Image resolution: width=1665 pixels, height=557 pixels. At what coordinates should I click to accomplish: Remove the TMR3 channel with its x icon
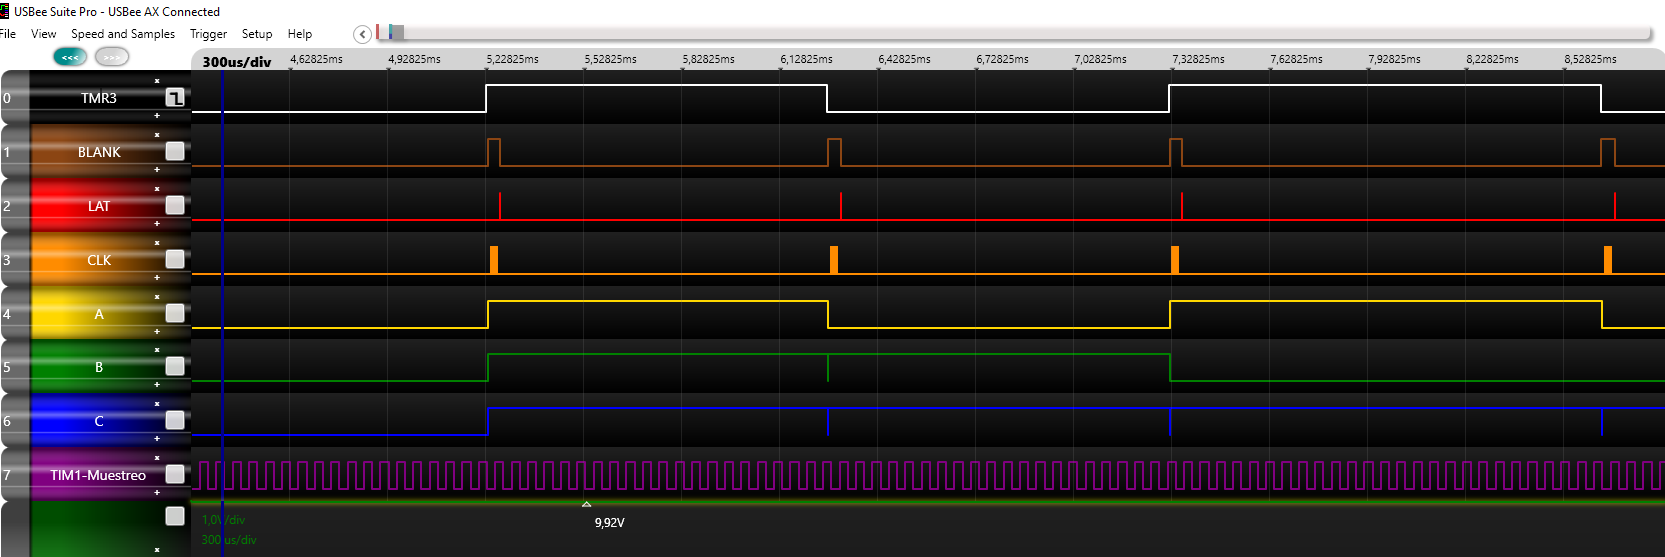click(x=157, y=81)
